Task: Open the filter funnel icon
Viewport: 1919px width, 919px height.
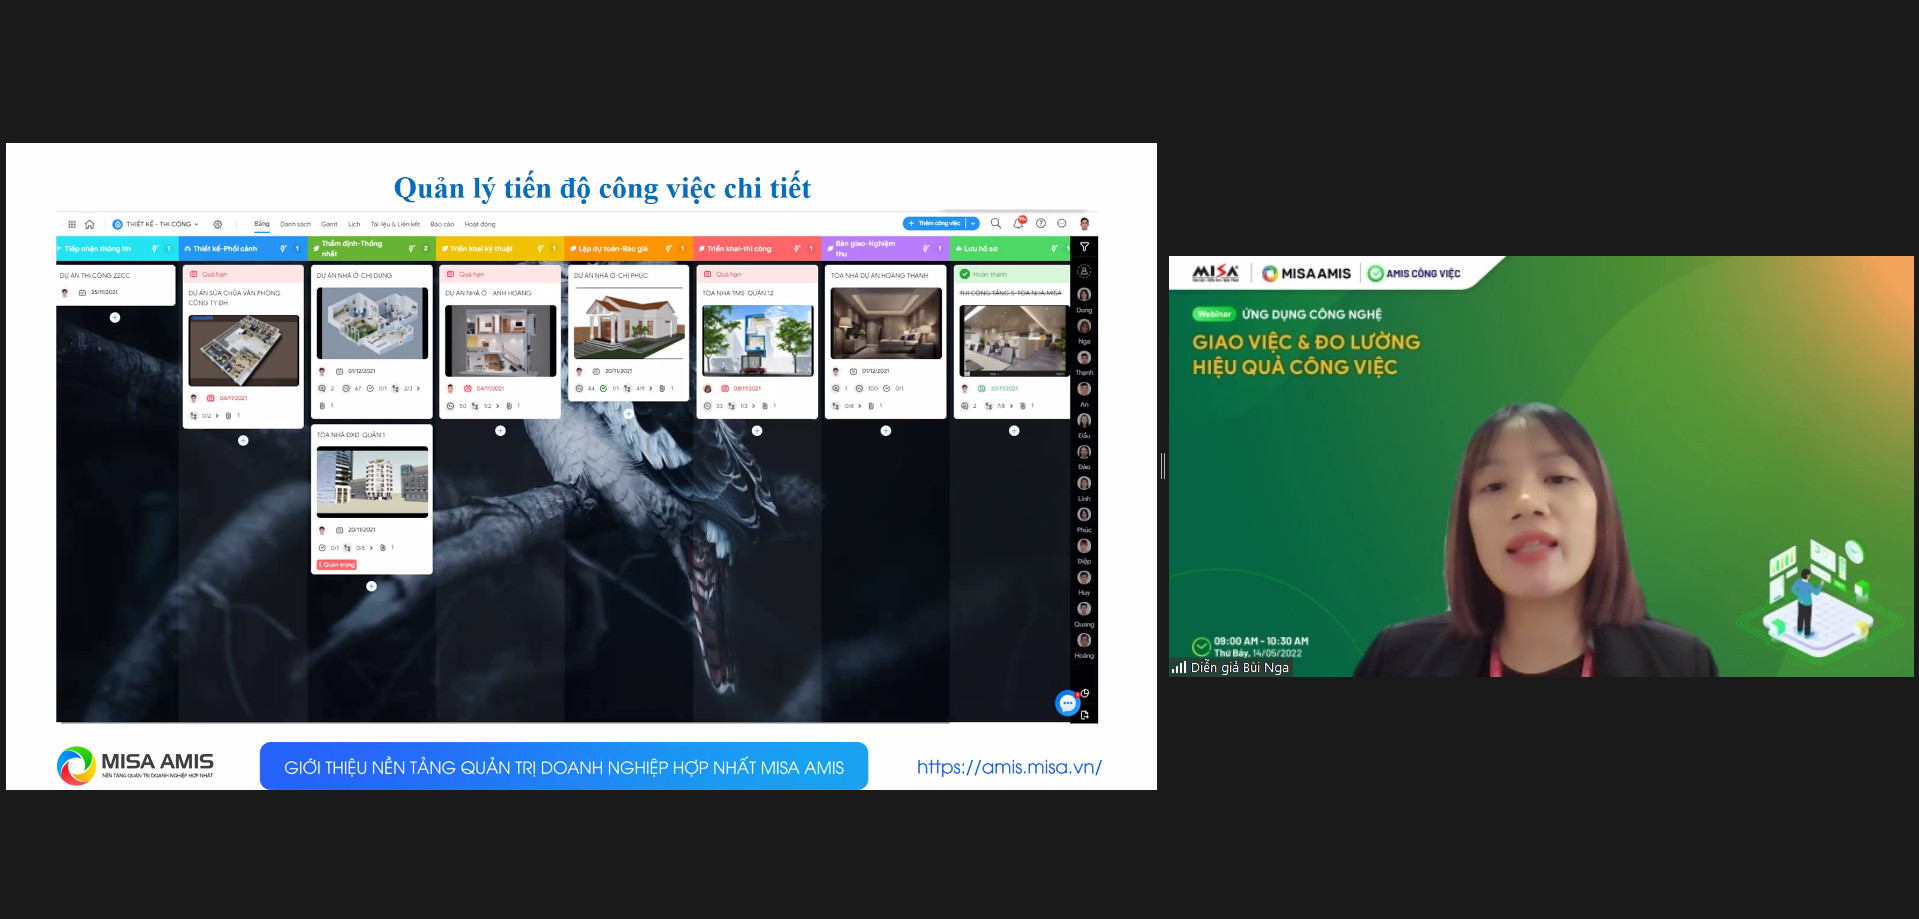Action: coord(1084,247)
